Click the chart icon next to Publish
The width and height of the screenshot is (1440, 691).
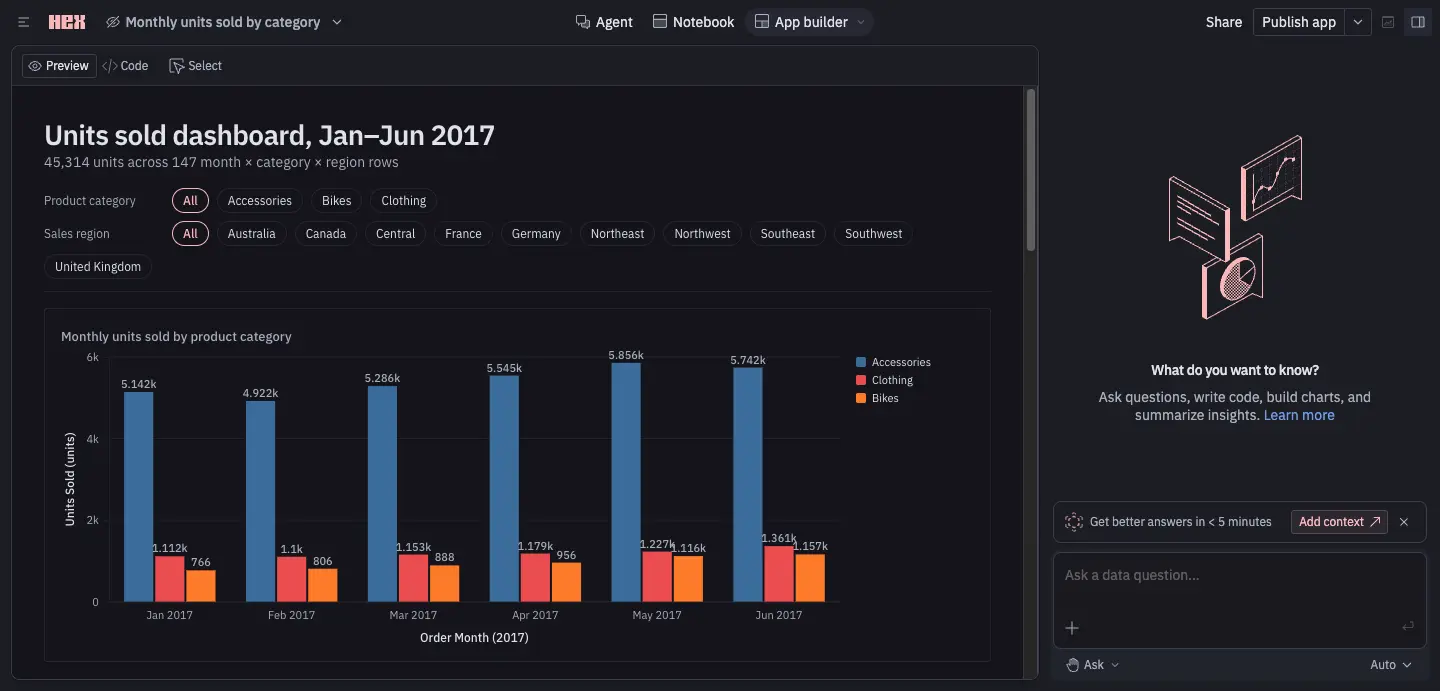coord(1388,22)
